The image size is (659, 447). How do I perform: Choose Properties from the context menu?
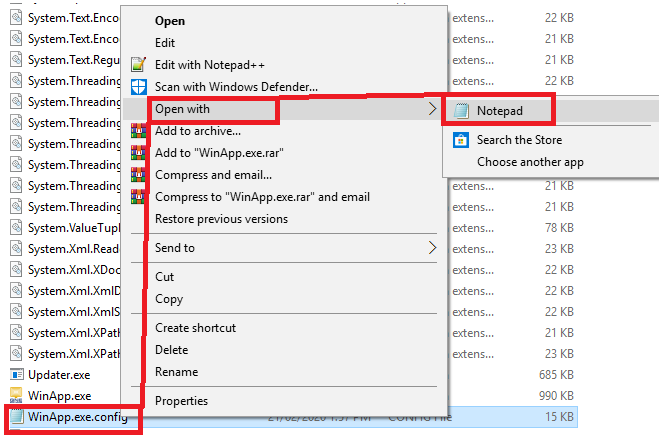tap(181, 401)
